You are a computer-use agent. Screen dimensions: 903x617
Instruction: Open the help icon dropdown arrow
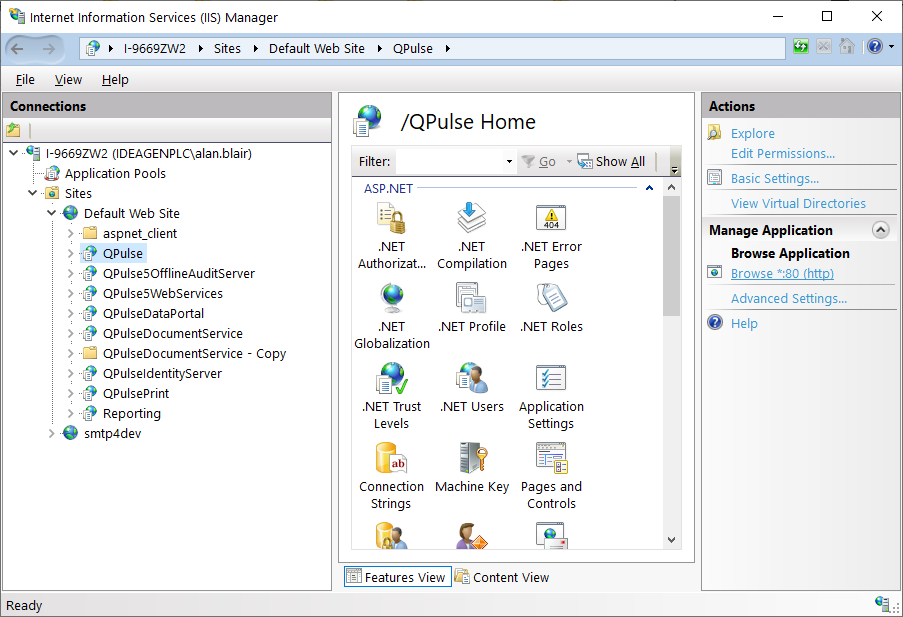click(x=892, y=47)
